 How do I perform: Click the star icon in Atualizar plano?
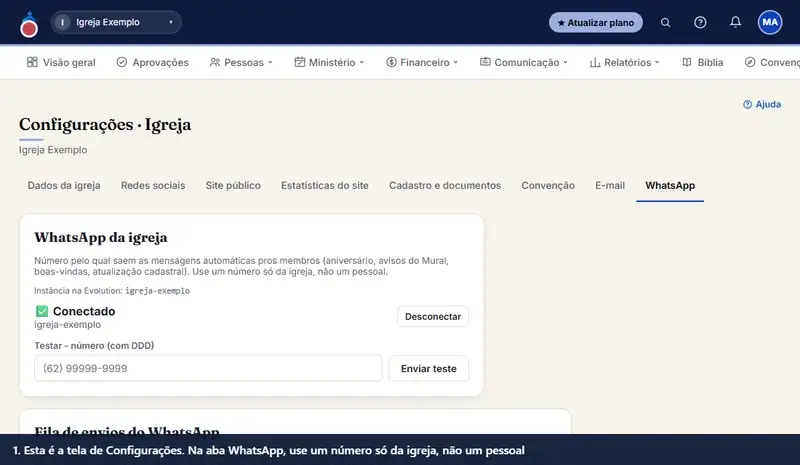pos(561,23)
